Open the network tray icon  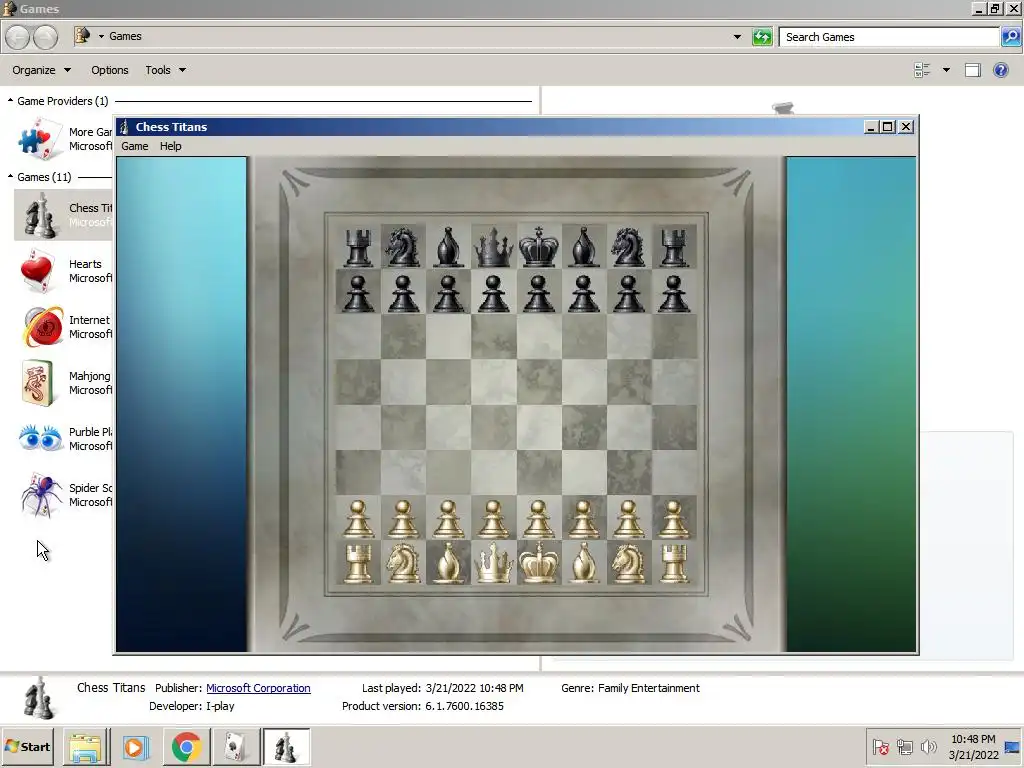pos(904,746)
